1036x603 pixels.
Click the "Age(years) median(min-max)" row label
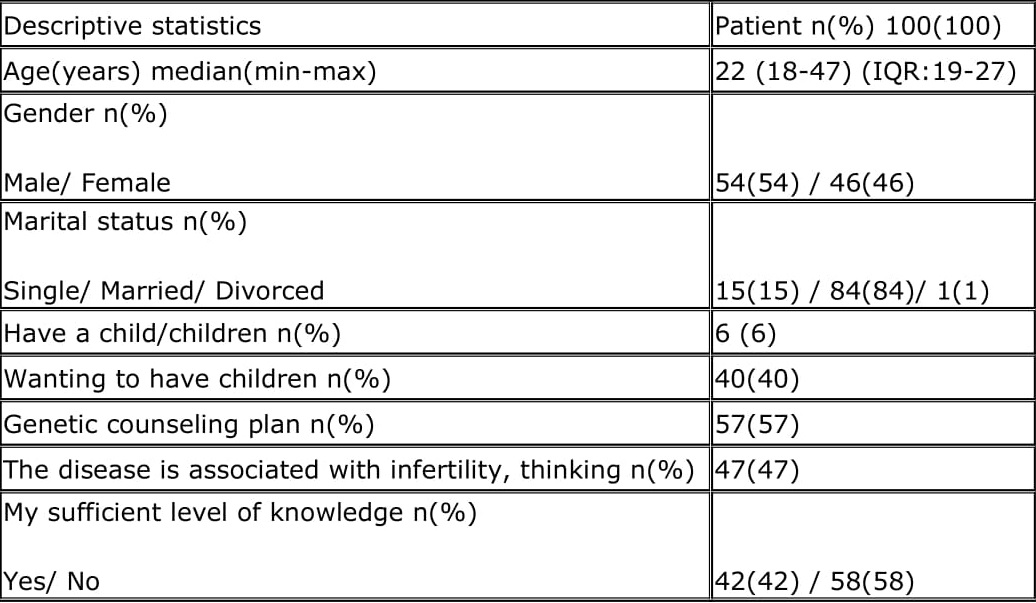(190, 72)
